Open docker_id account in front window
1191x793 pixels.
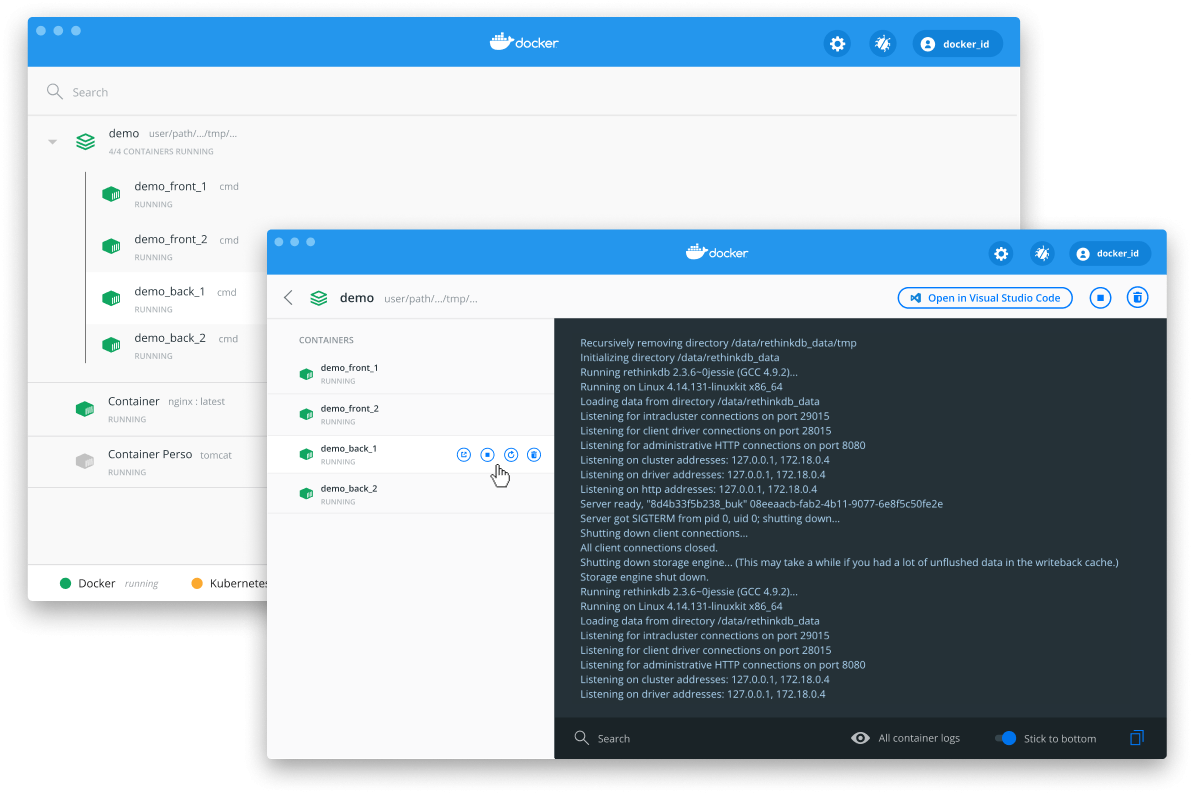[x=1110, y=254]
